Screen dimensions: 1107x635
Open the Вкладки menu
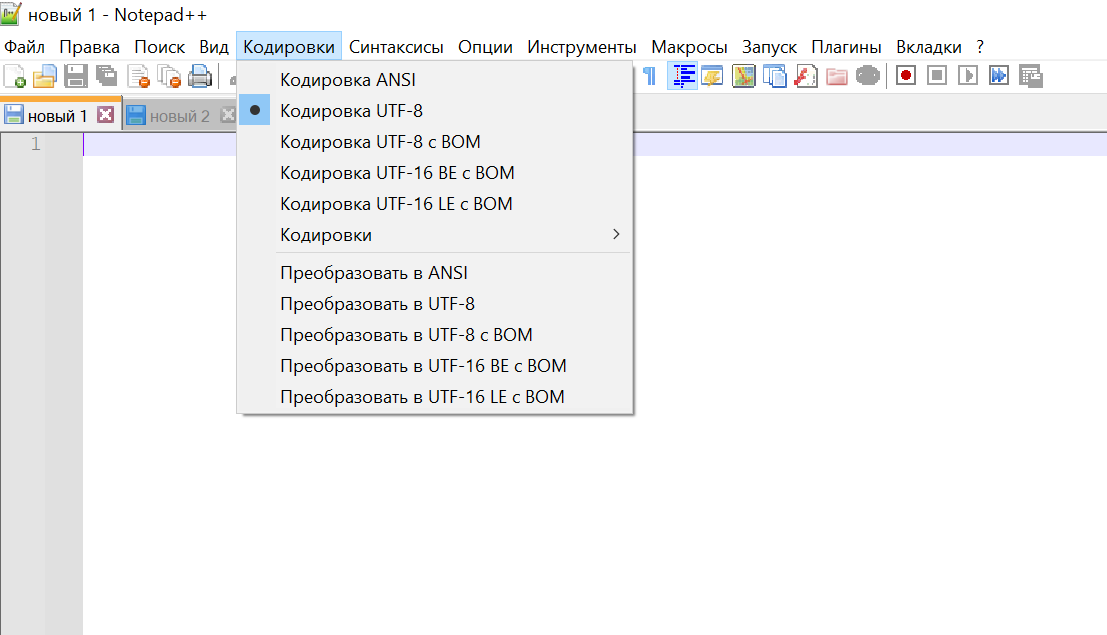929,47
